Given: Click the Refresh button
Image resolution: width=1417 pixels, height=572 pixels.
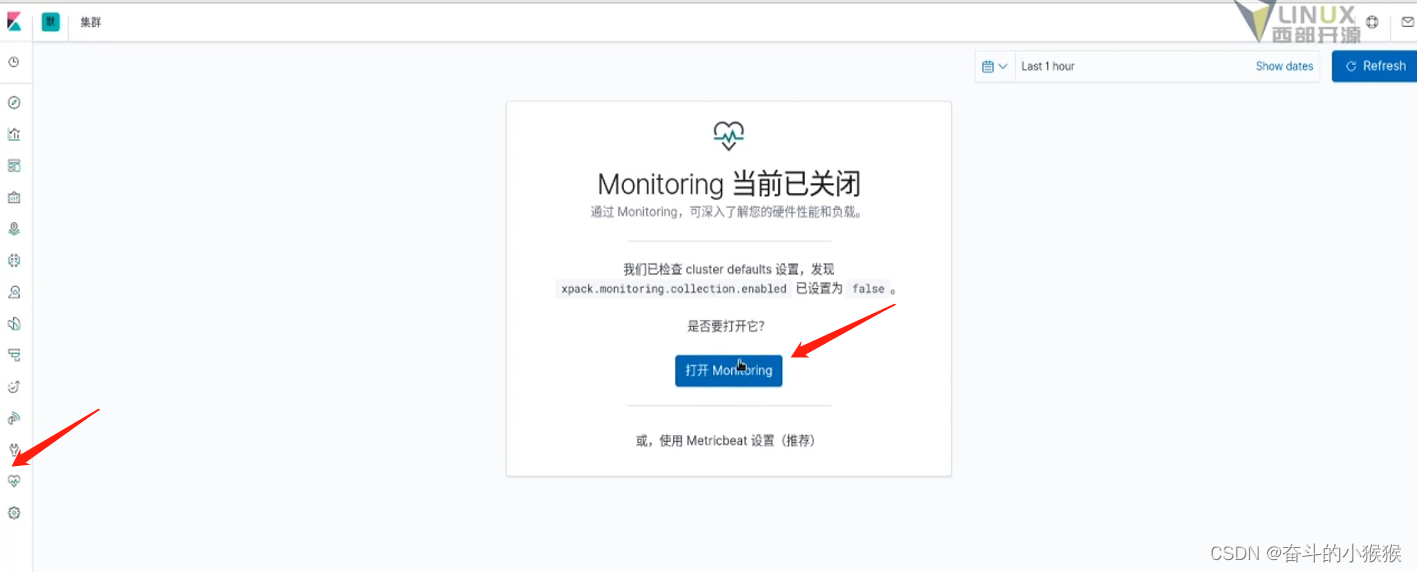Looking at the screenshot, I should (1375, 66).
